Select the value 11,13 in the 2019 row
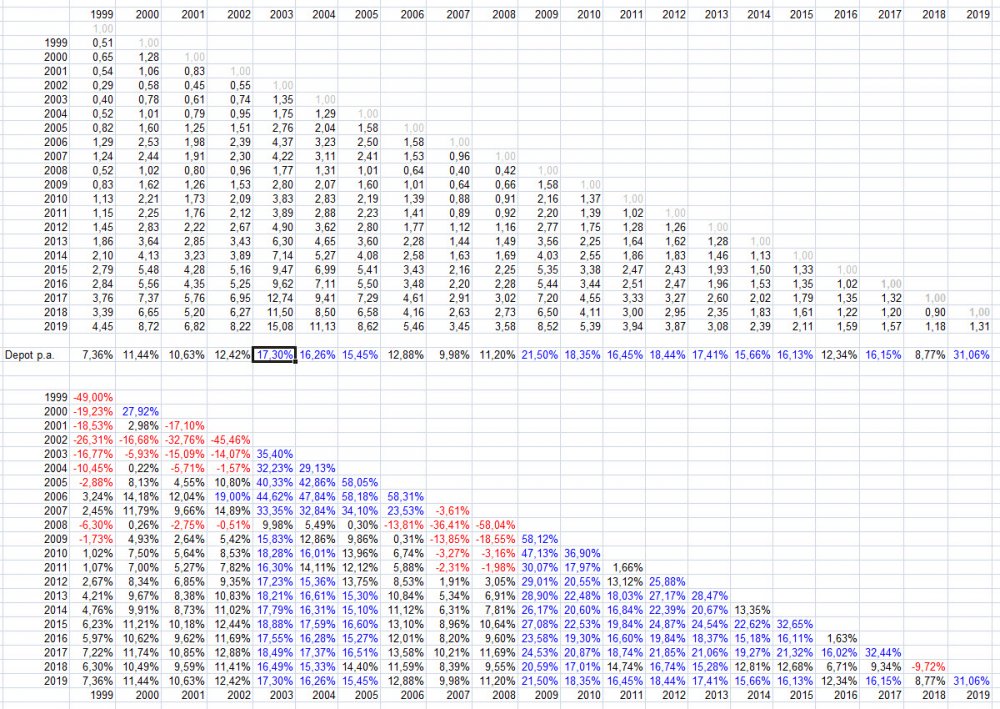The image size is (1000, 709). 323,326
